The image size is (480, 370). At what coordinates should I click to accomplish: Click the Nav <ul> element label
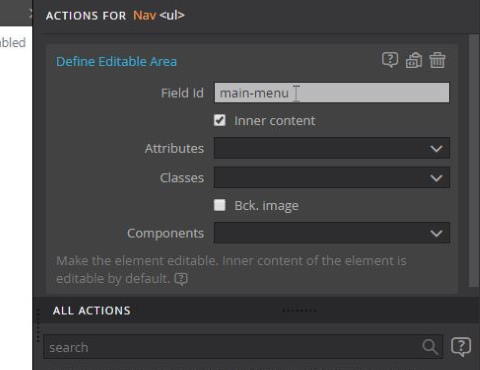tap(159, 15)
